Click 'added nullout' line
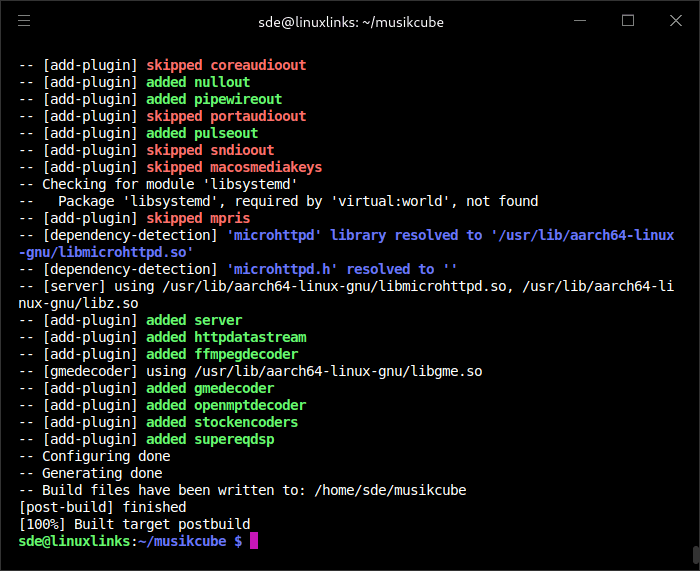 coord(134,82)
